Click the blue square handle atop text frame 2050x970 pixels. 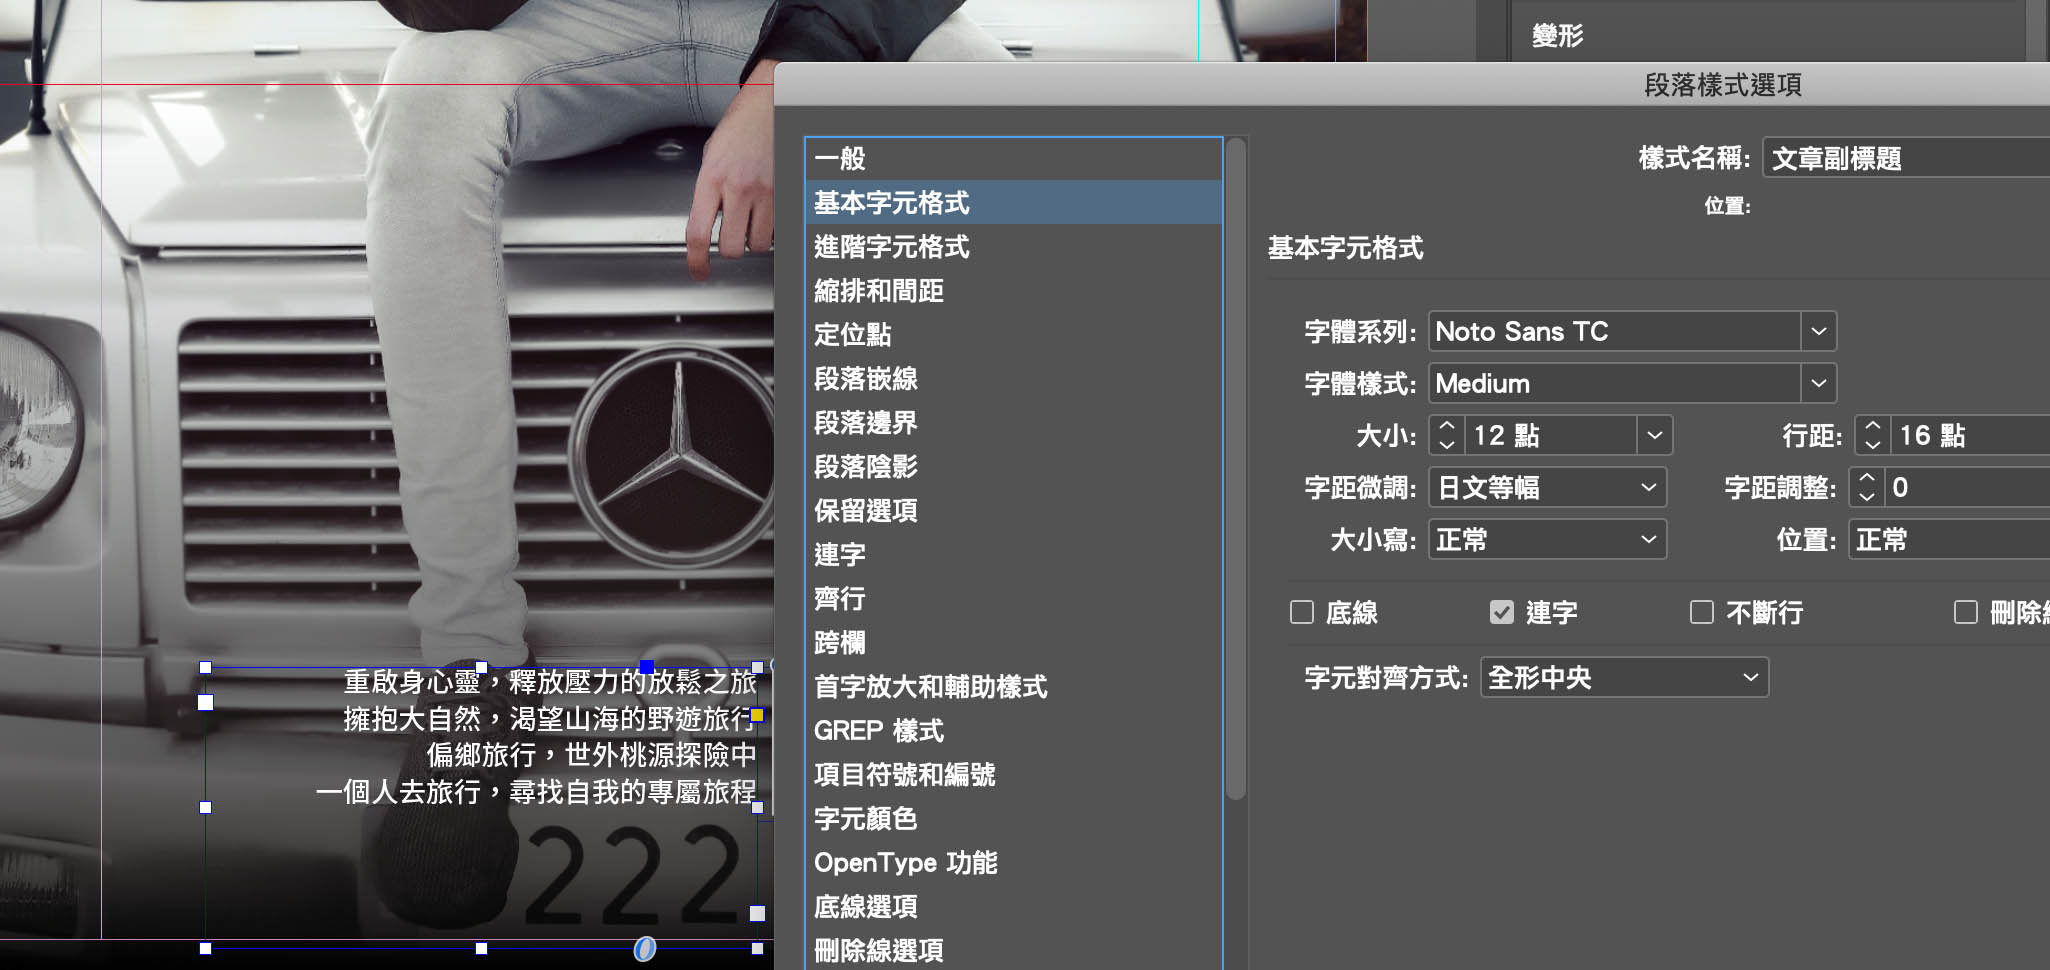coord(647,667)
